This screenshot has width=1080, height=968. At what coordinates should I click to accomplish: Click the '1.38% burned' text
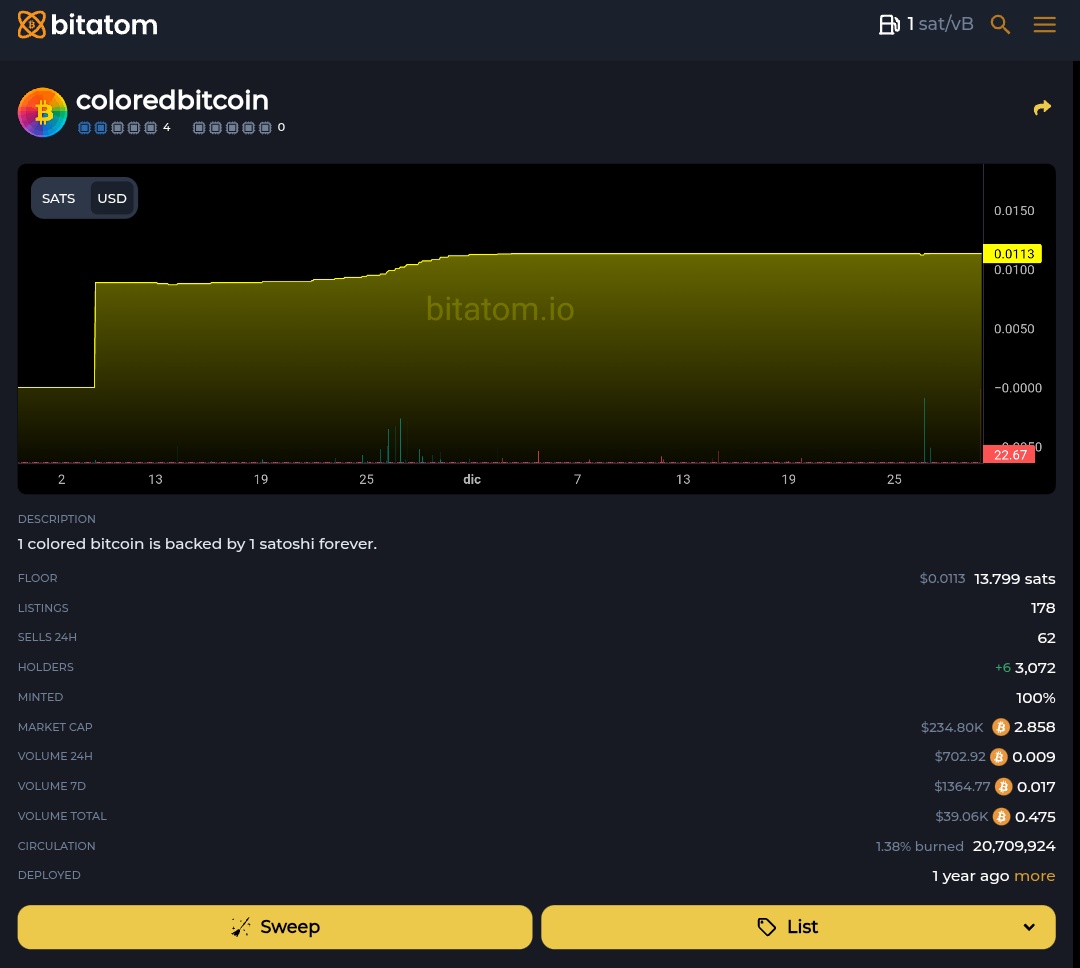[x=920, y=846]
